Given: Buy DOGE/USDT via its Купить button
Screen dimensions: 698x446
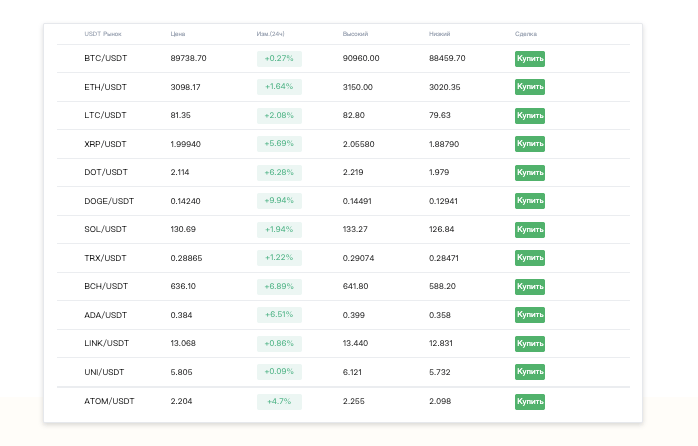Looking at the screenshot, I should tap(529, 201).
